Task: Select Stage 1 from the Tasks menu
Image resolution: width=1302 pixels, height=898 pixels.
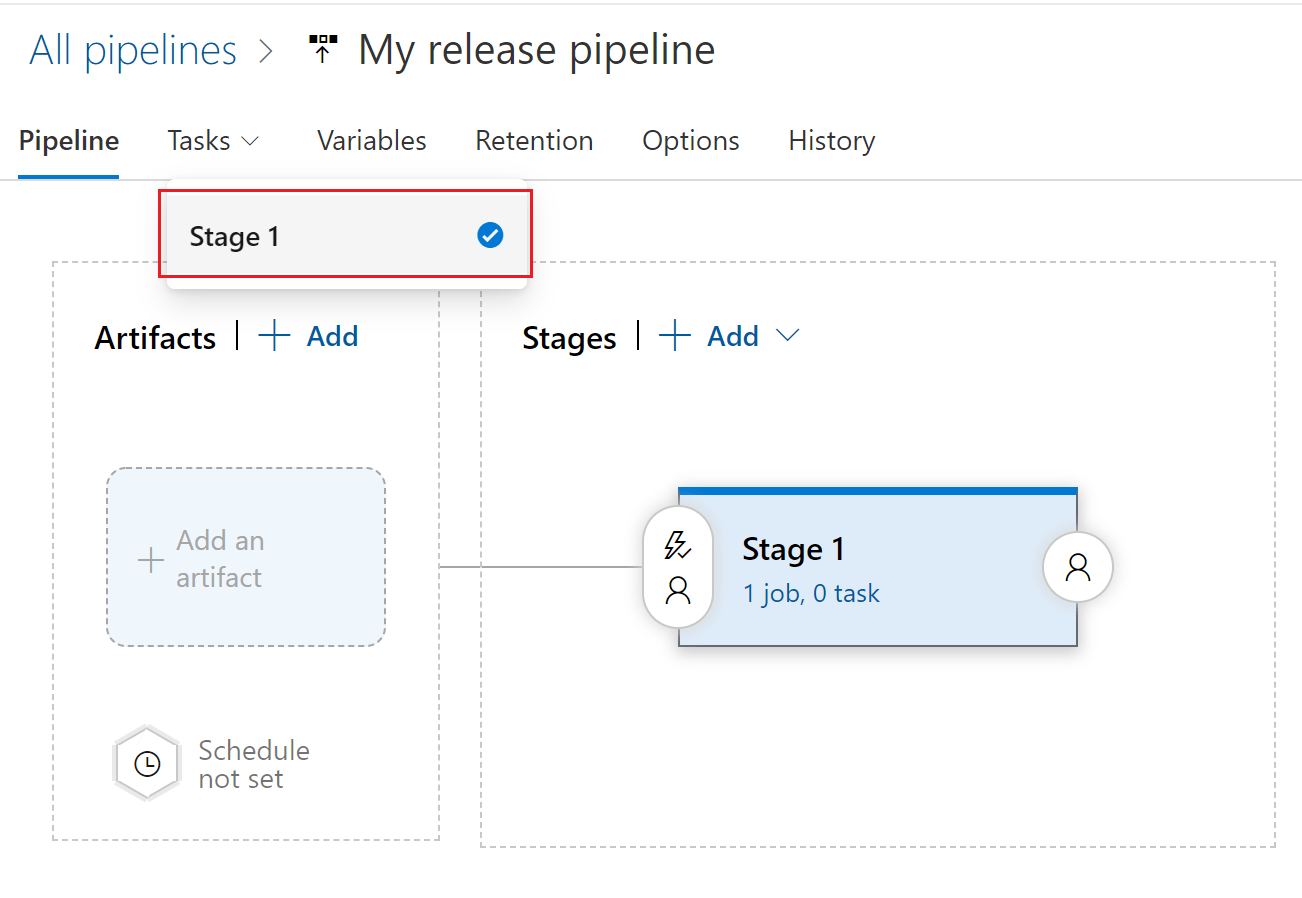Action: pyautogui.click(x=235, y=236)
